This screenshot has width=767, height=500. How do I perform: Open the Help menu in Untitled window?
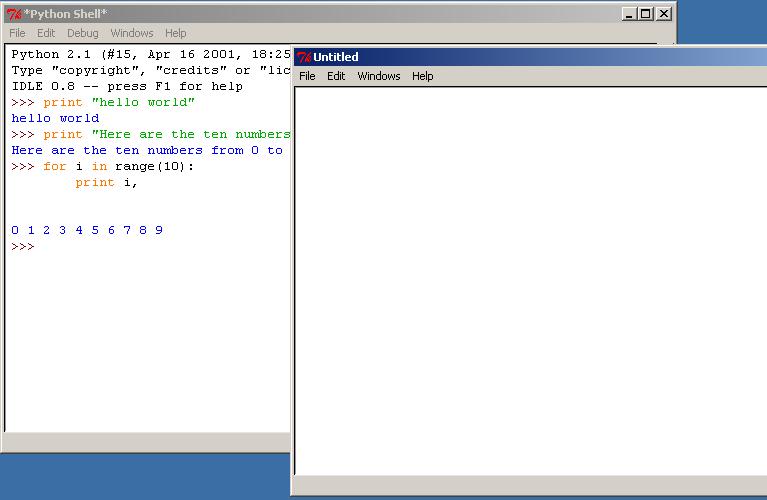click(x=423, y=76)
